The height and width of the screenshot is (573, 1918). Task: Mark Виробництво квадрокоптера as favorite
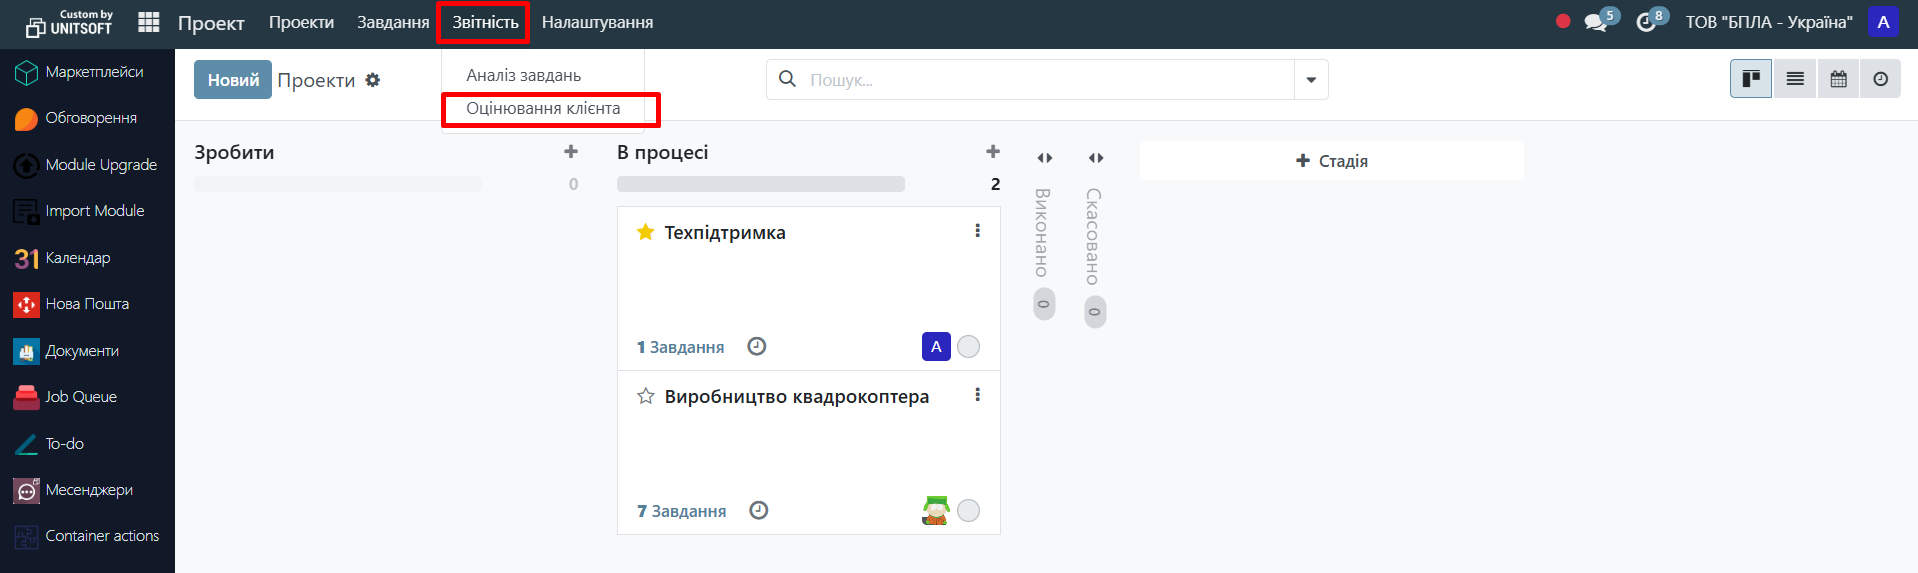(x=646, y=396)
